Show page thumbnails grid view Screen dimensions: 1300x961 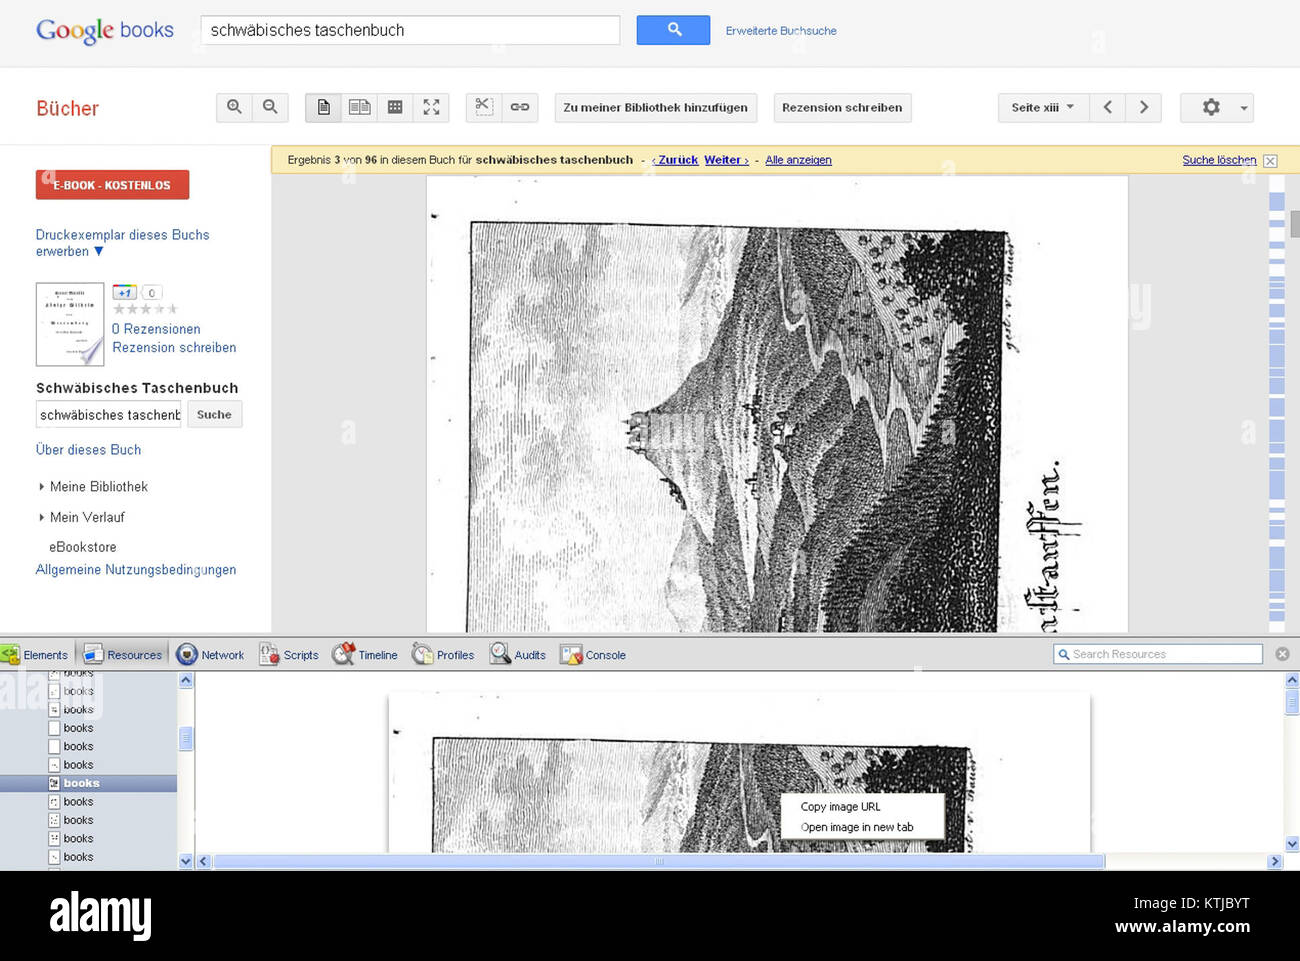(x=395, y=107)
